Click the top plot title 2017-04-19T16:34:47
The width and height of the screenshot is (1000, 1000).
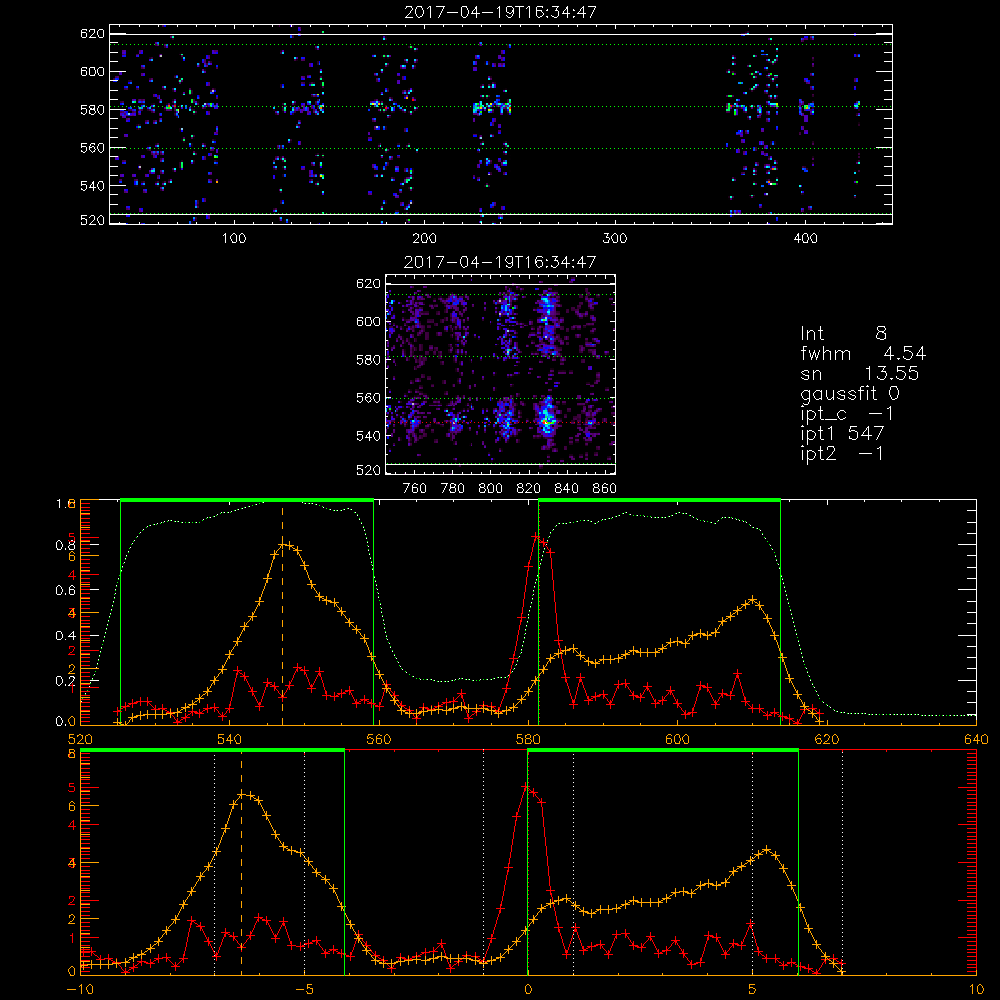[501, 12]
